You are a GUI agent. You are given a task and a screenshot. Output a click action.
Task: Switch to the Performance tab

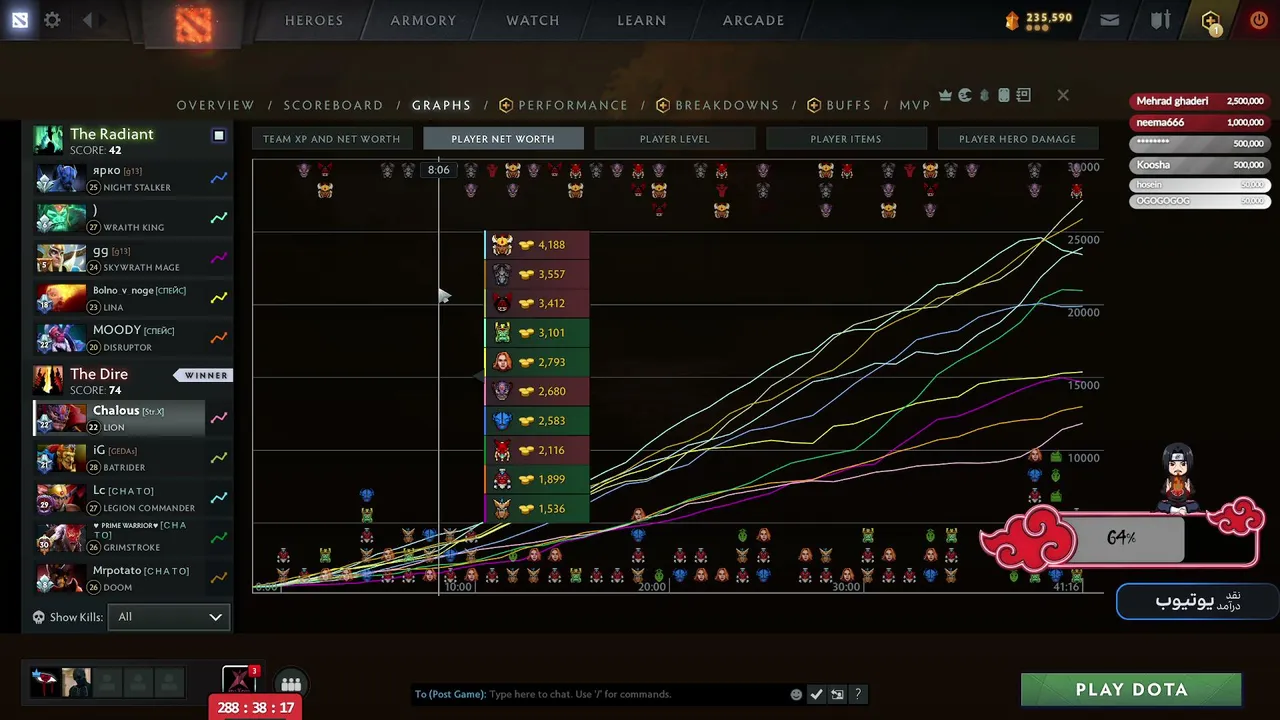coord(564,105)
